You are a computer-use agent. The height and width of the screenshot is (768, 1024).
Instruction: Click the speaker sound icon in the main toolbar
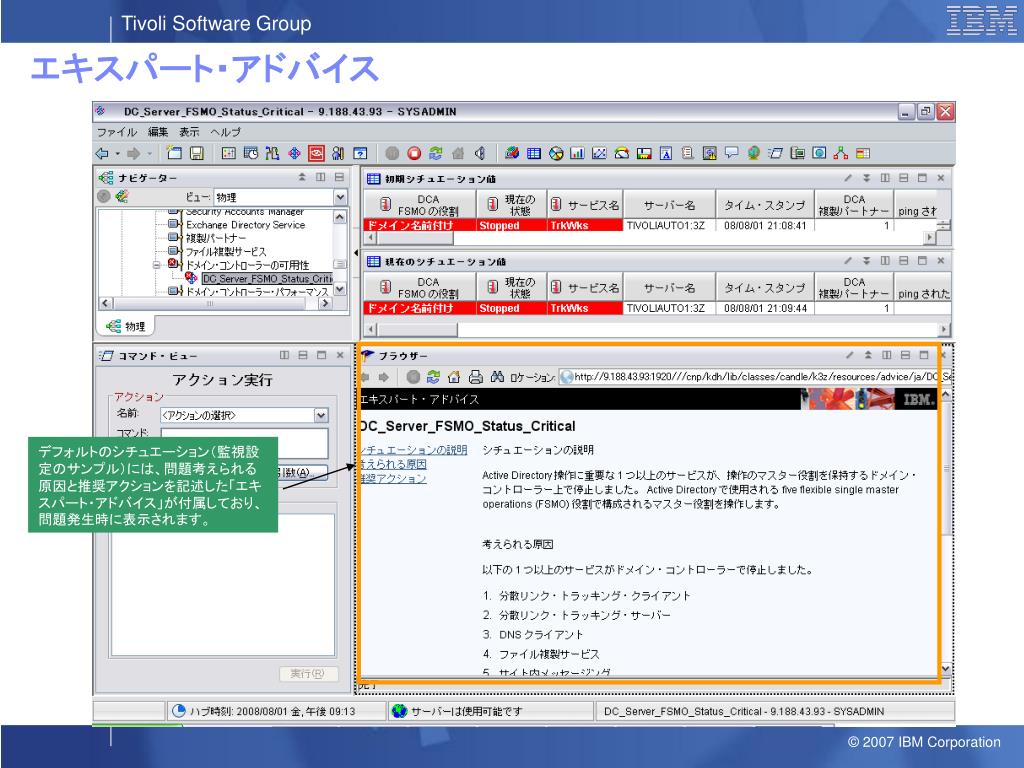pos(480,153)
